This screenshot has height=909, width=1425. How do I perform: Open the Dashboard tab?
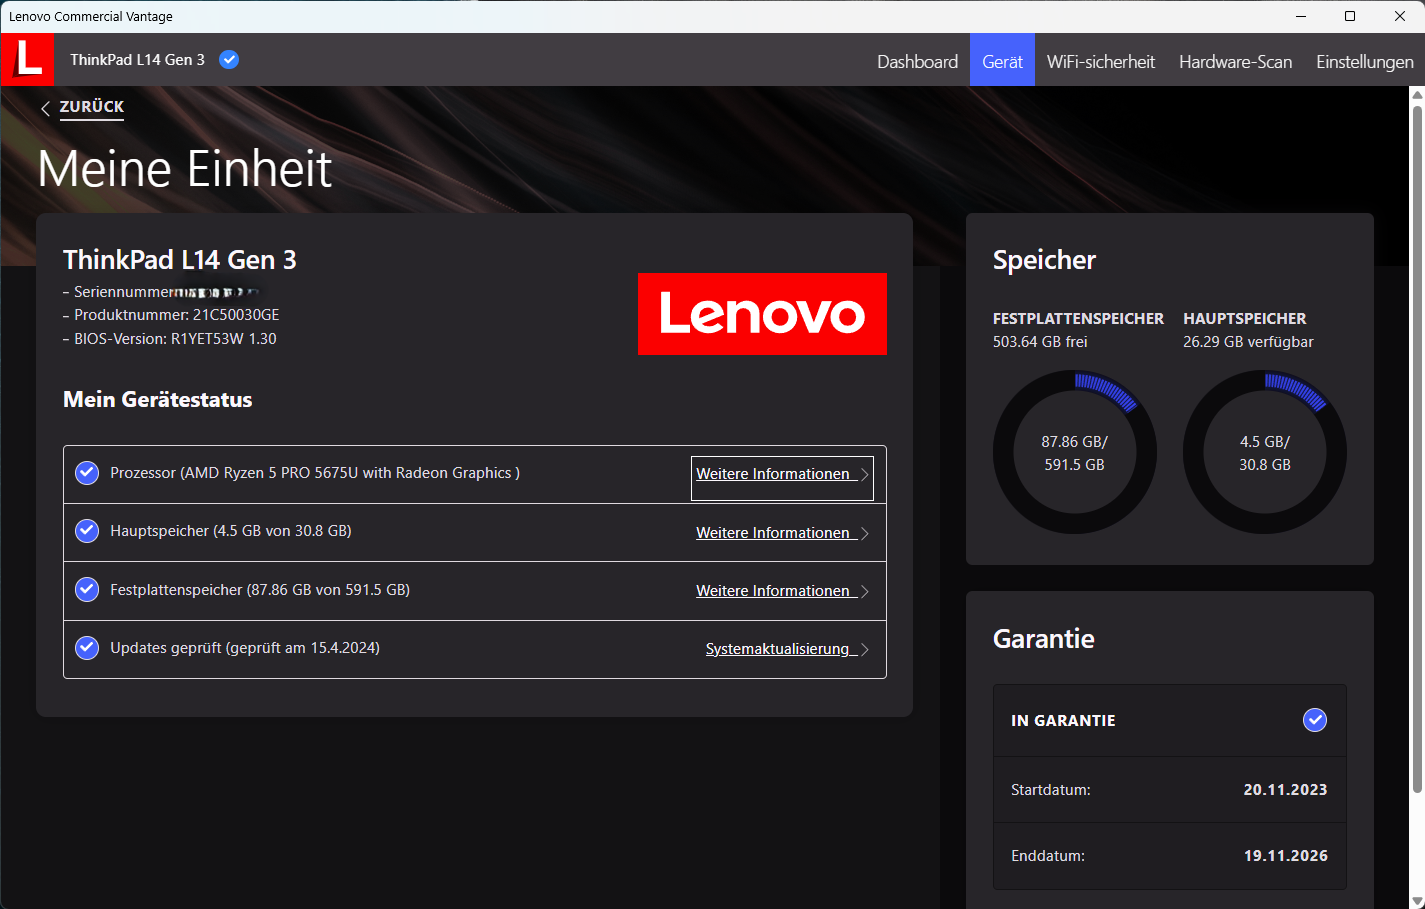pyautogui.click(x=917, y=62)
